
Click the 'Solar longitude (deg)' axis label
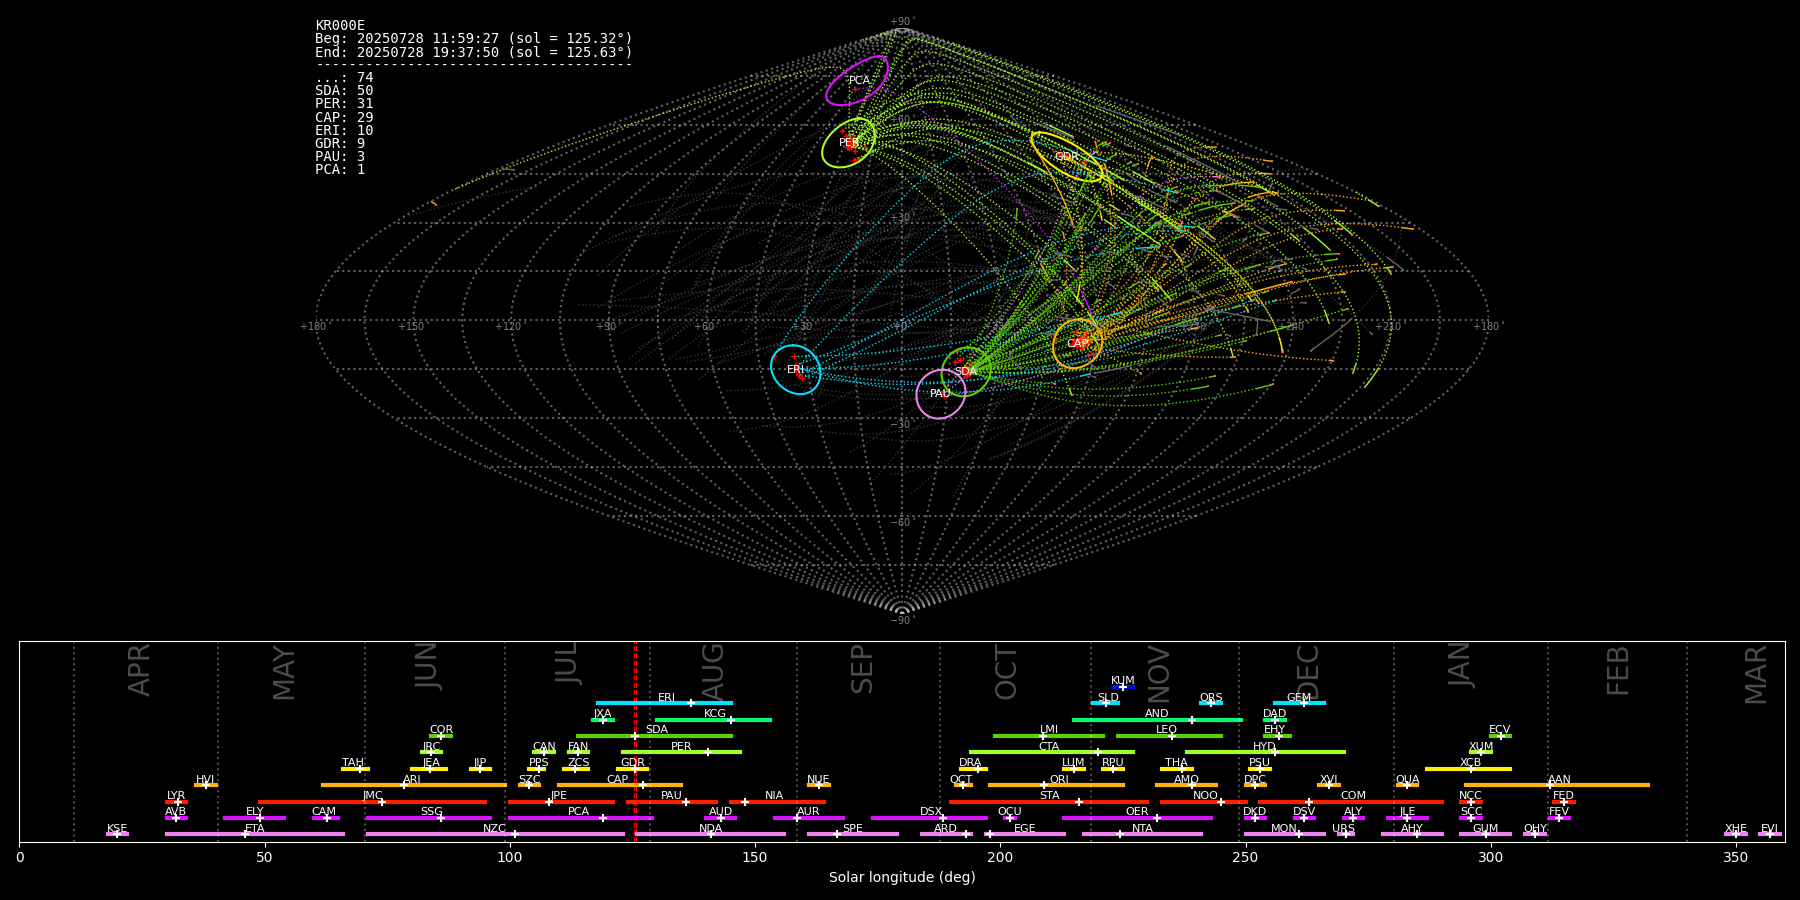902,878
